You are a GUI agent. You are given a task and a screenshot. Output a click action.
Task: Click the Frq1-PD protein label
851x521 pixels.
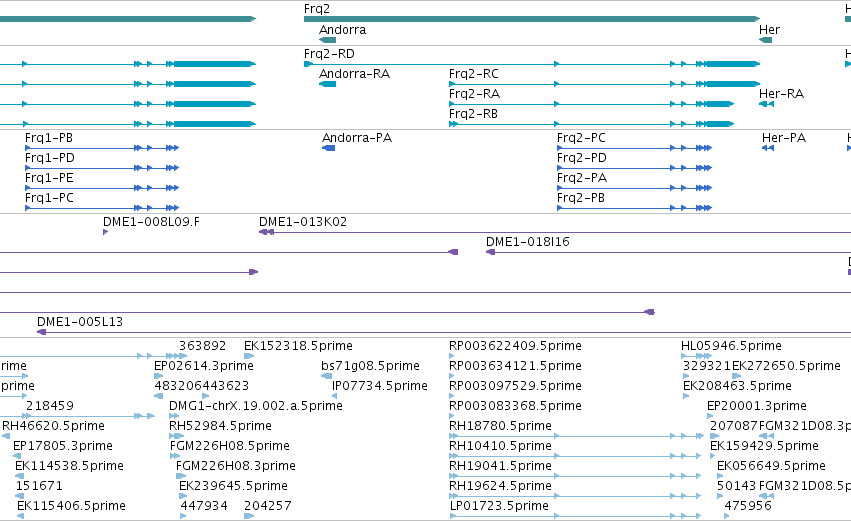coord(49,158)
